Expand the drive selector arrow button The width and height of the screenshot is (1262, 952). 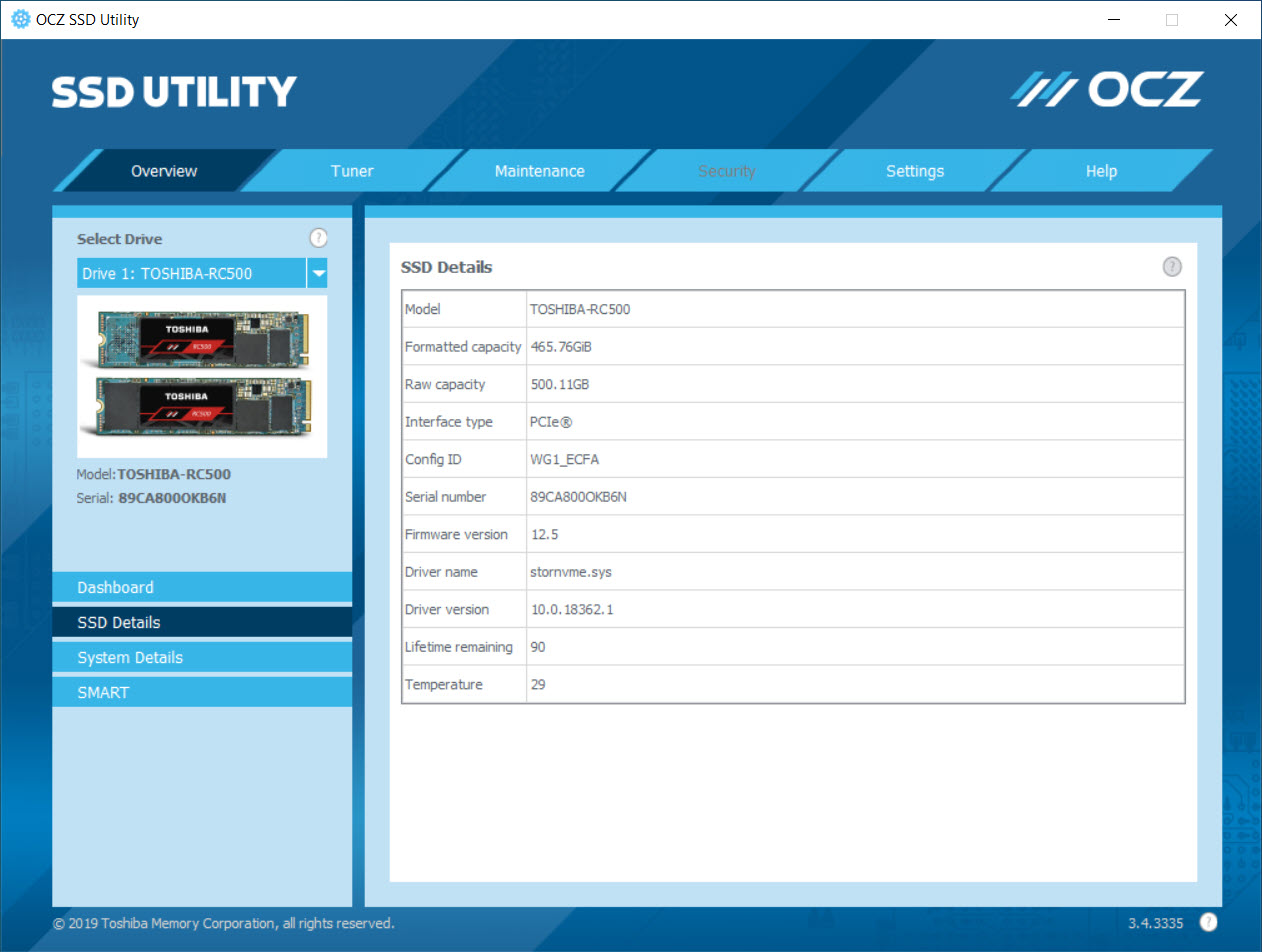click(x=317, y=273)
